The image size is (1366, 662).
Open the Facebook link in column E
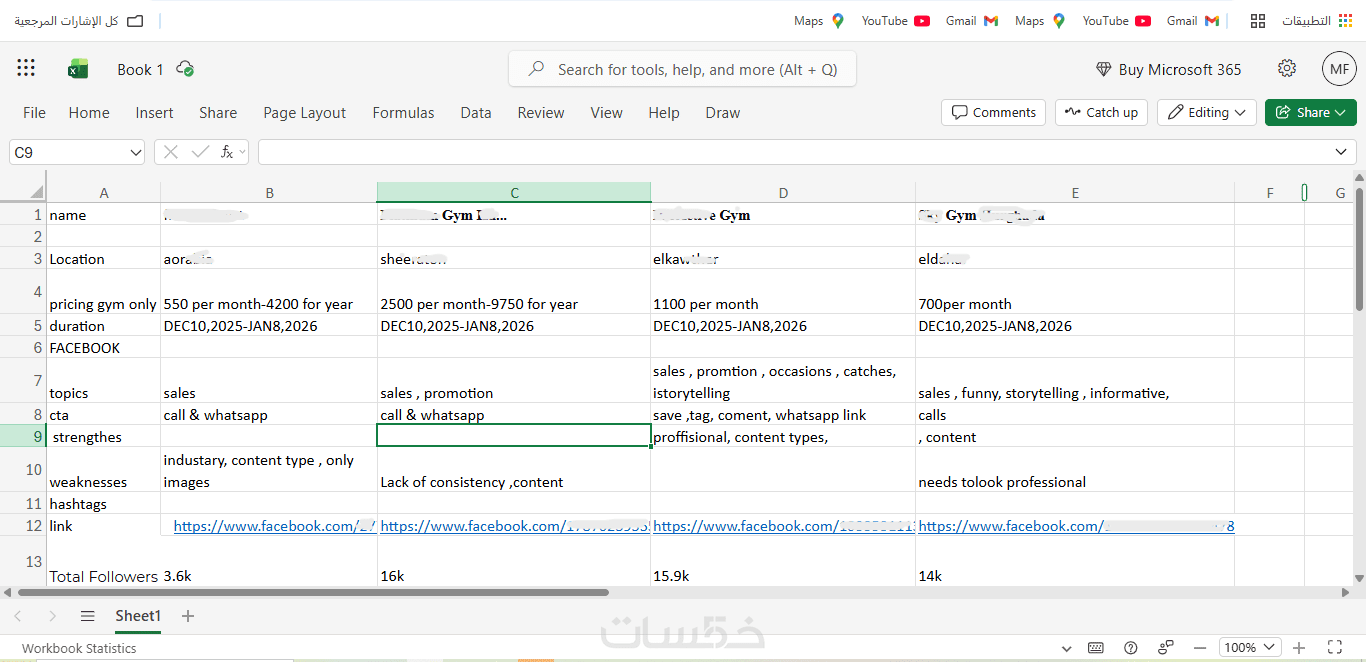(x=1076, y=526)
